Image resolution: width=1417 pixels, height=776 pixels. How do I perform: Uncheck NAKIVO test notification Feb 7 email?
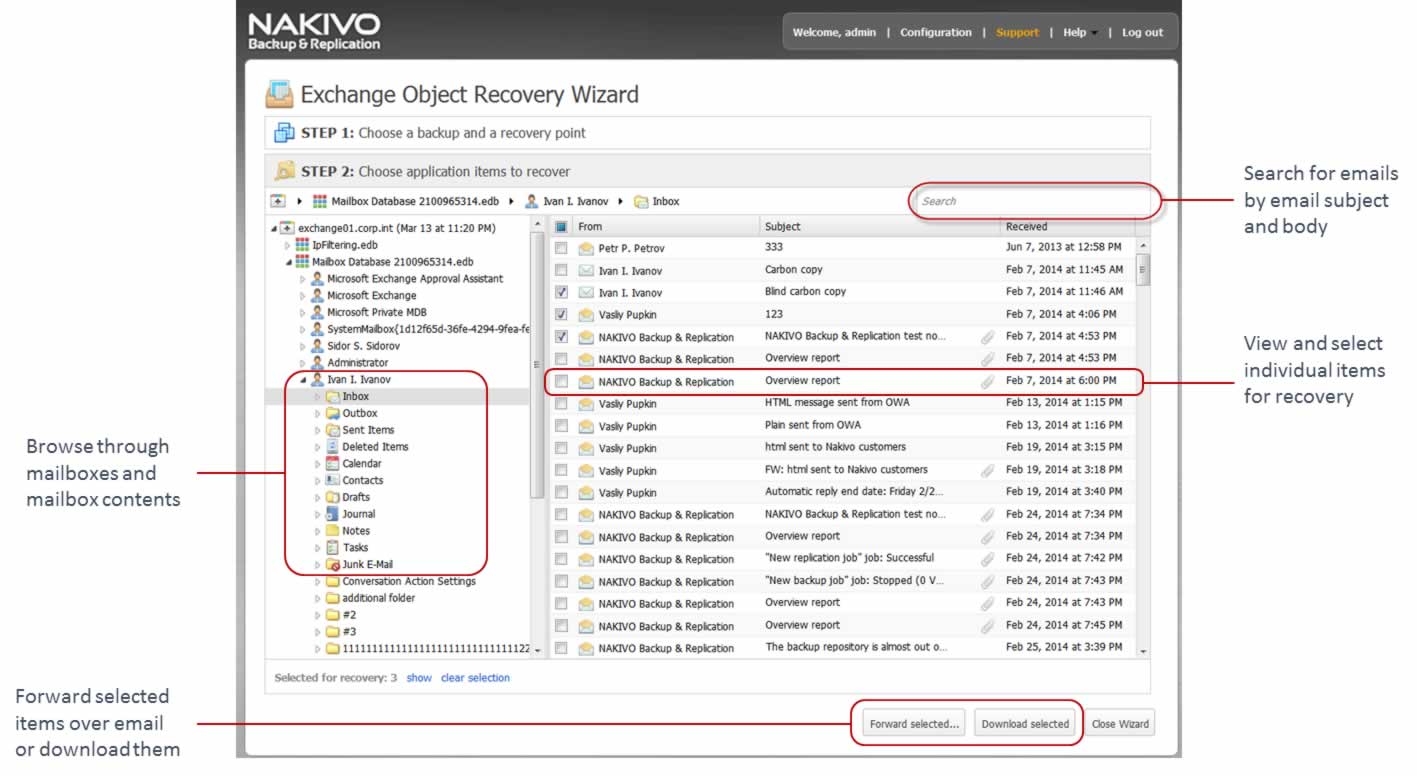click(x=561, y=337)
